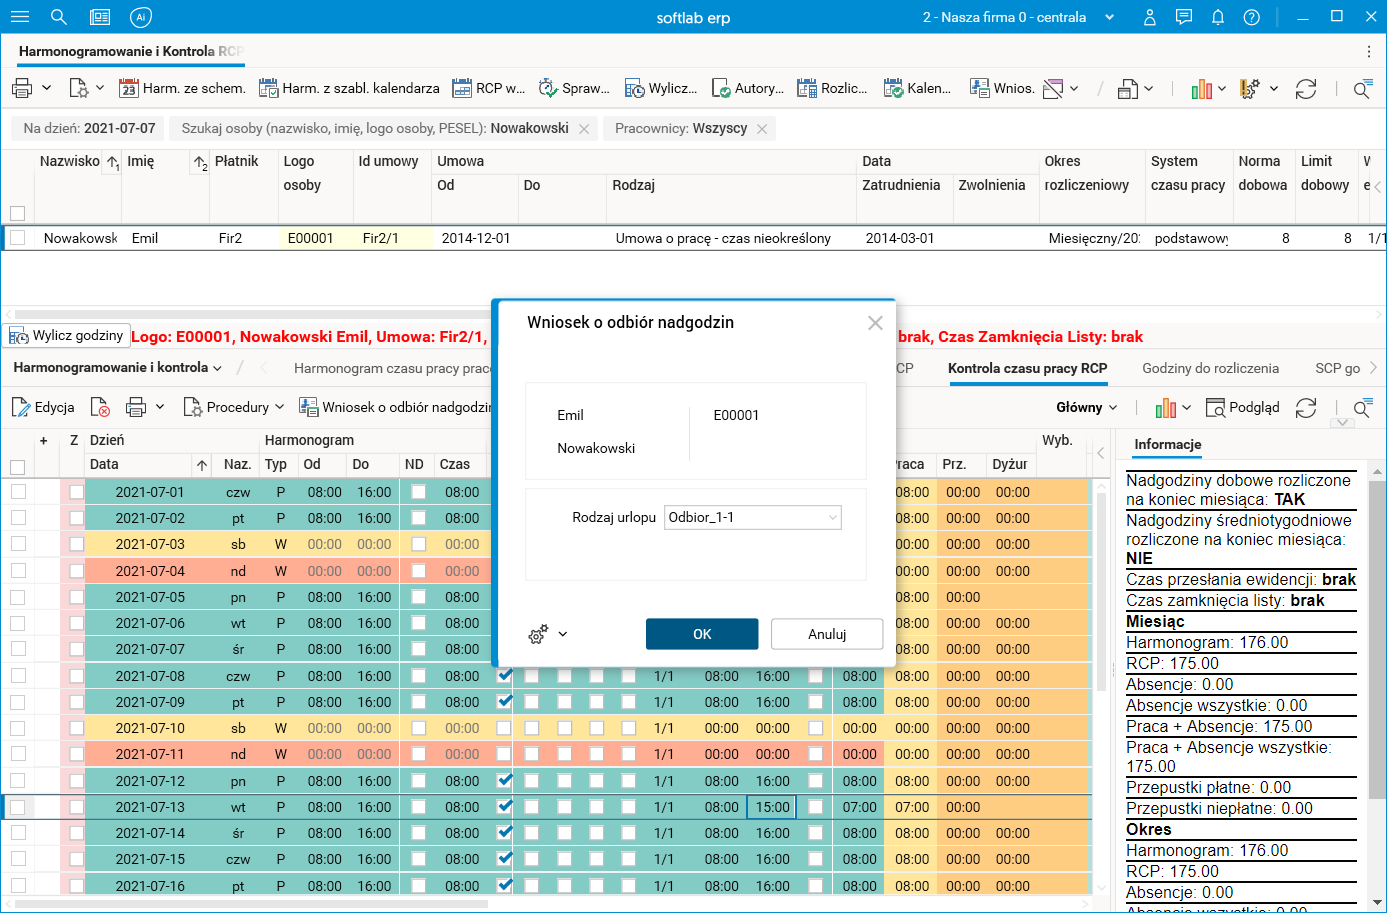Viewport: 1387px width, 913px height.
Task: Click the chat messages icon
Action: point(1184,17)
